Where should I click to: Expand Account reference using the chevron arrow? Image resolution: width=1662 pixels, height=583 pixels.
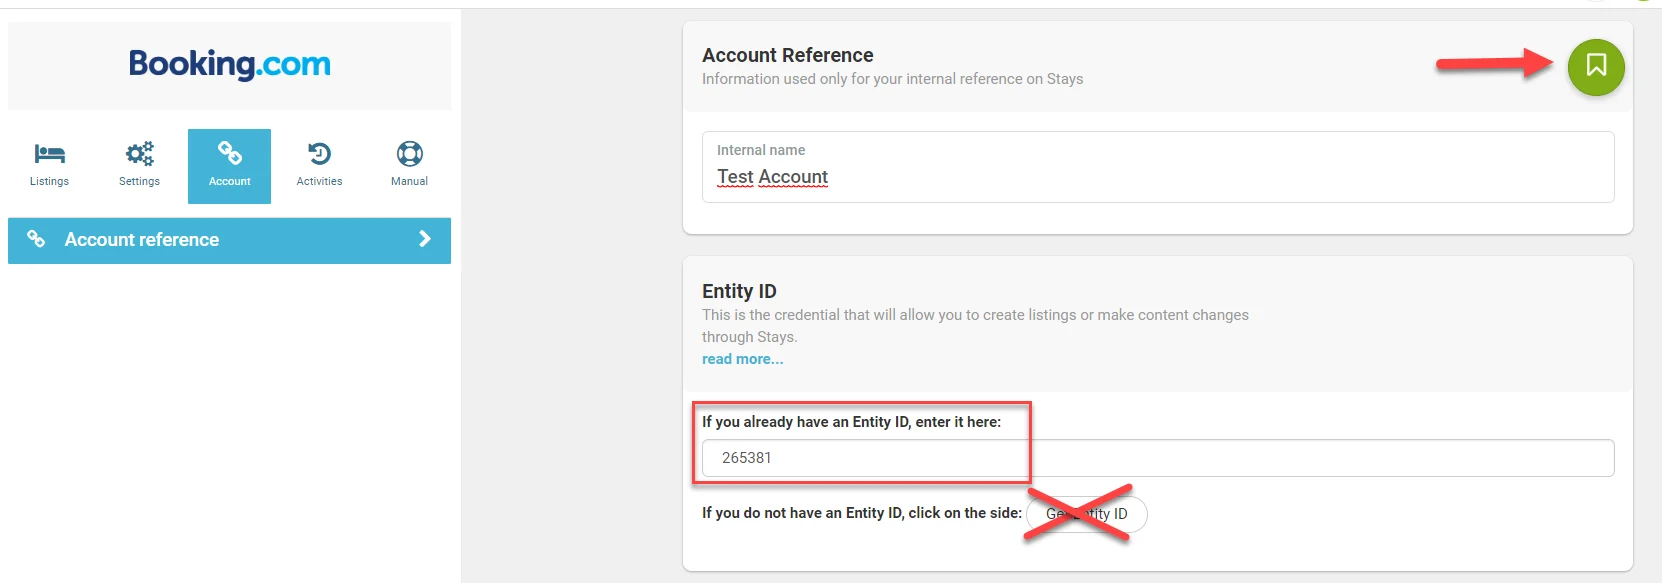pyautogui.click(x=425, y=239)
